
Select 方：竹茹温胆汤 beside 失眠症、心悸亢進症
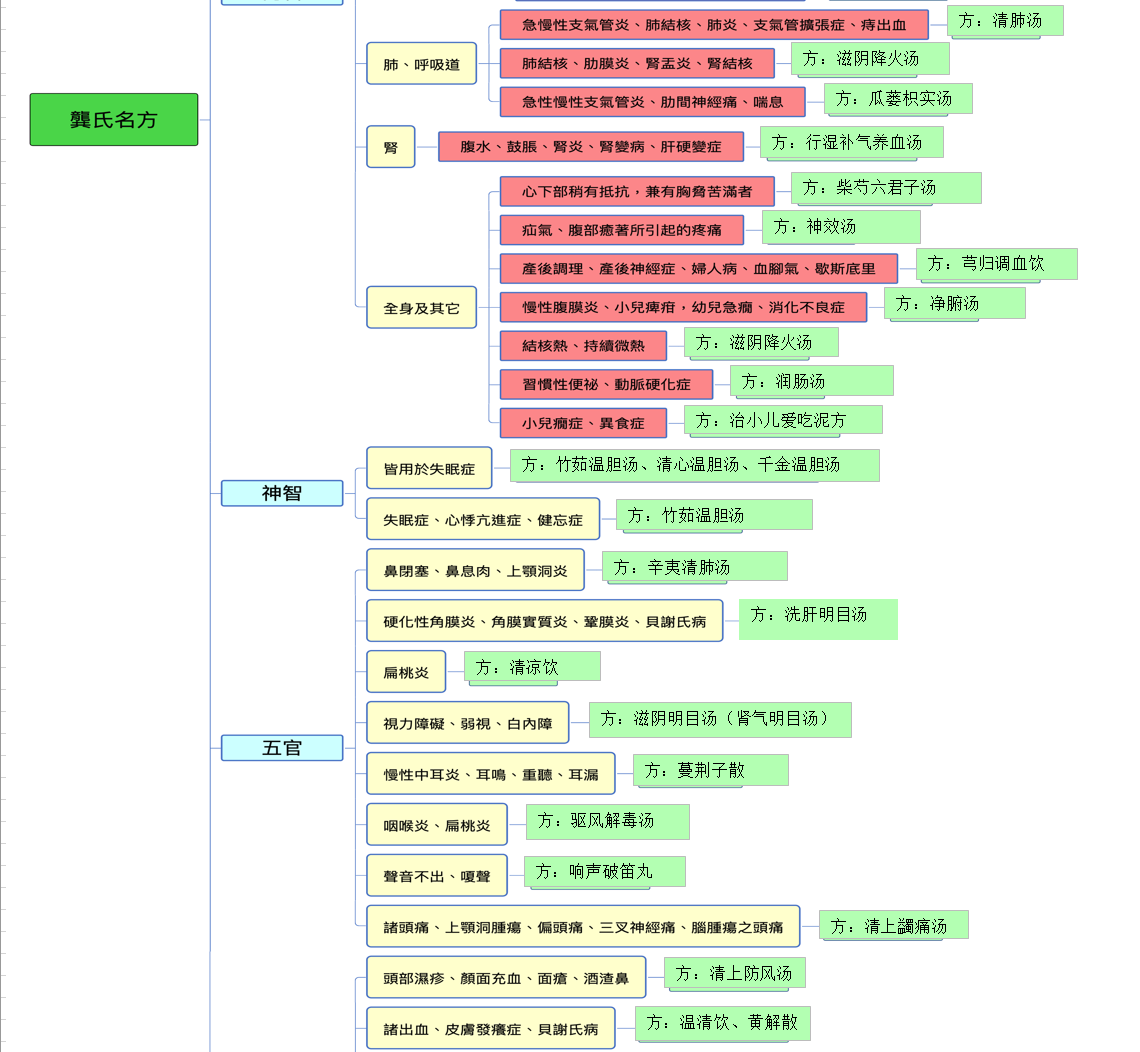pyautogui.click(x=714, y=515)
